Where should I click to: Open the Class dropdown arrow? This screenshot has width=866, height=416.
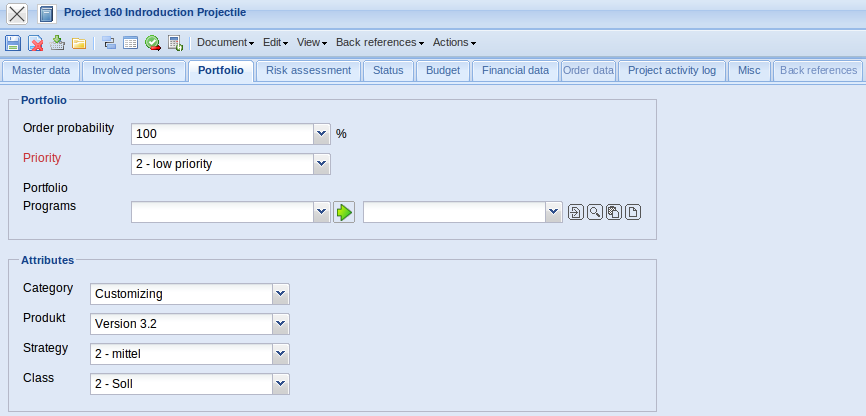point(281,384)
